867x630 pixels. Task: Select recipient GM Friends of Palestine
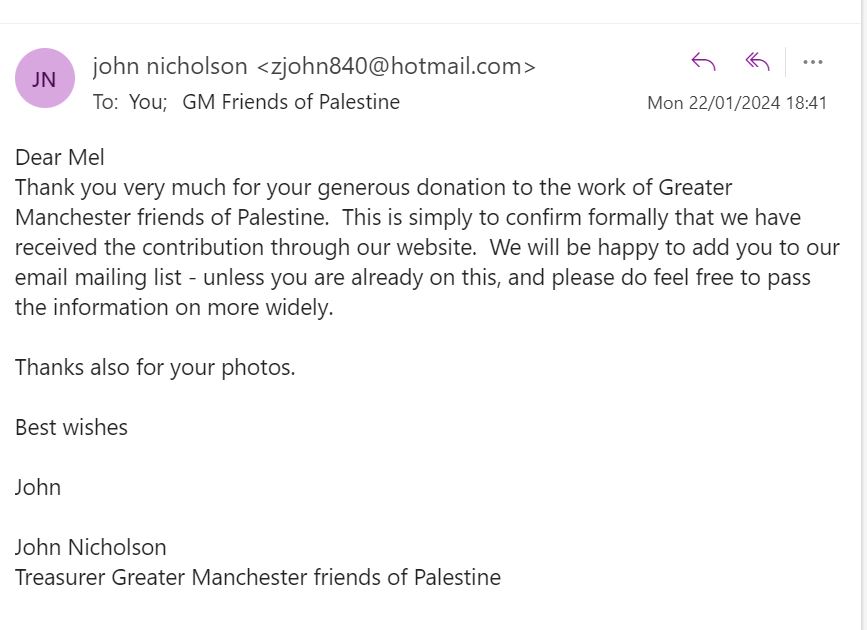[291, 102]
